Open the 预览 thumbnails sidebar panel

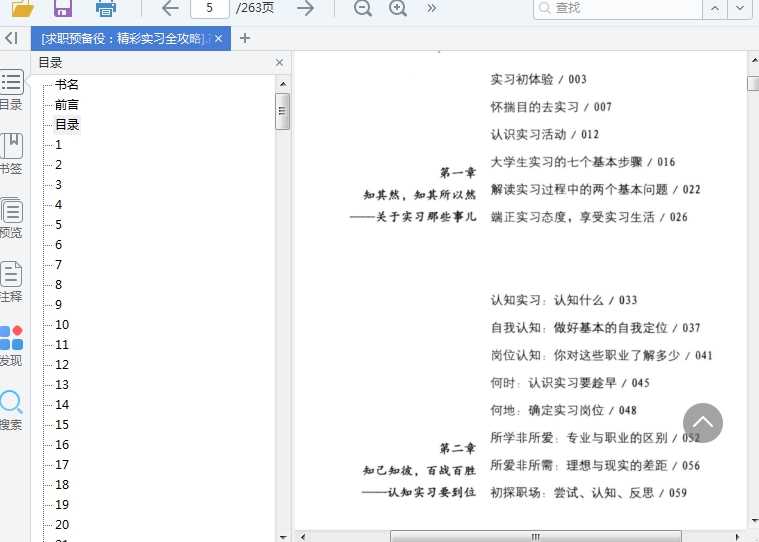click(11, 218)
